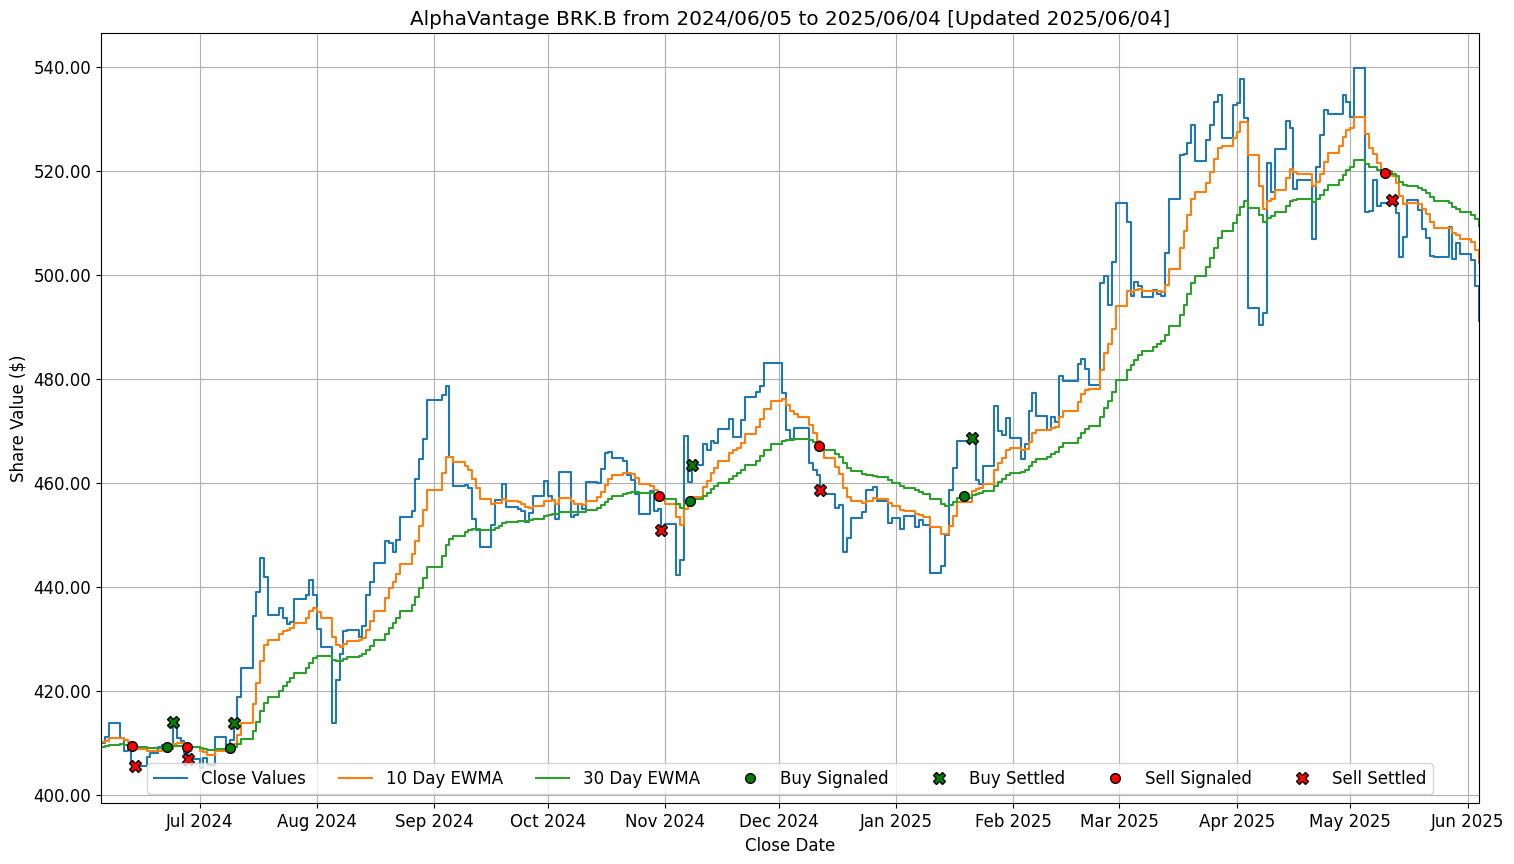This screenshot has width=1514, height=864.
Task: Select the '10 Day EWMA' legend label
Action: click(x=444, y=778)
